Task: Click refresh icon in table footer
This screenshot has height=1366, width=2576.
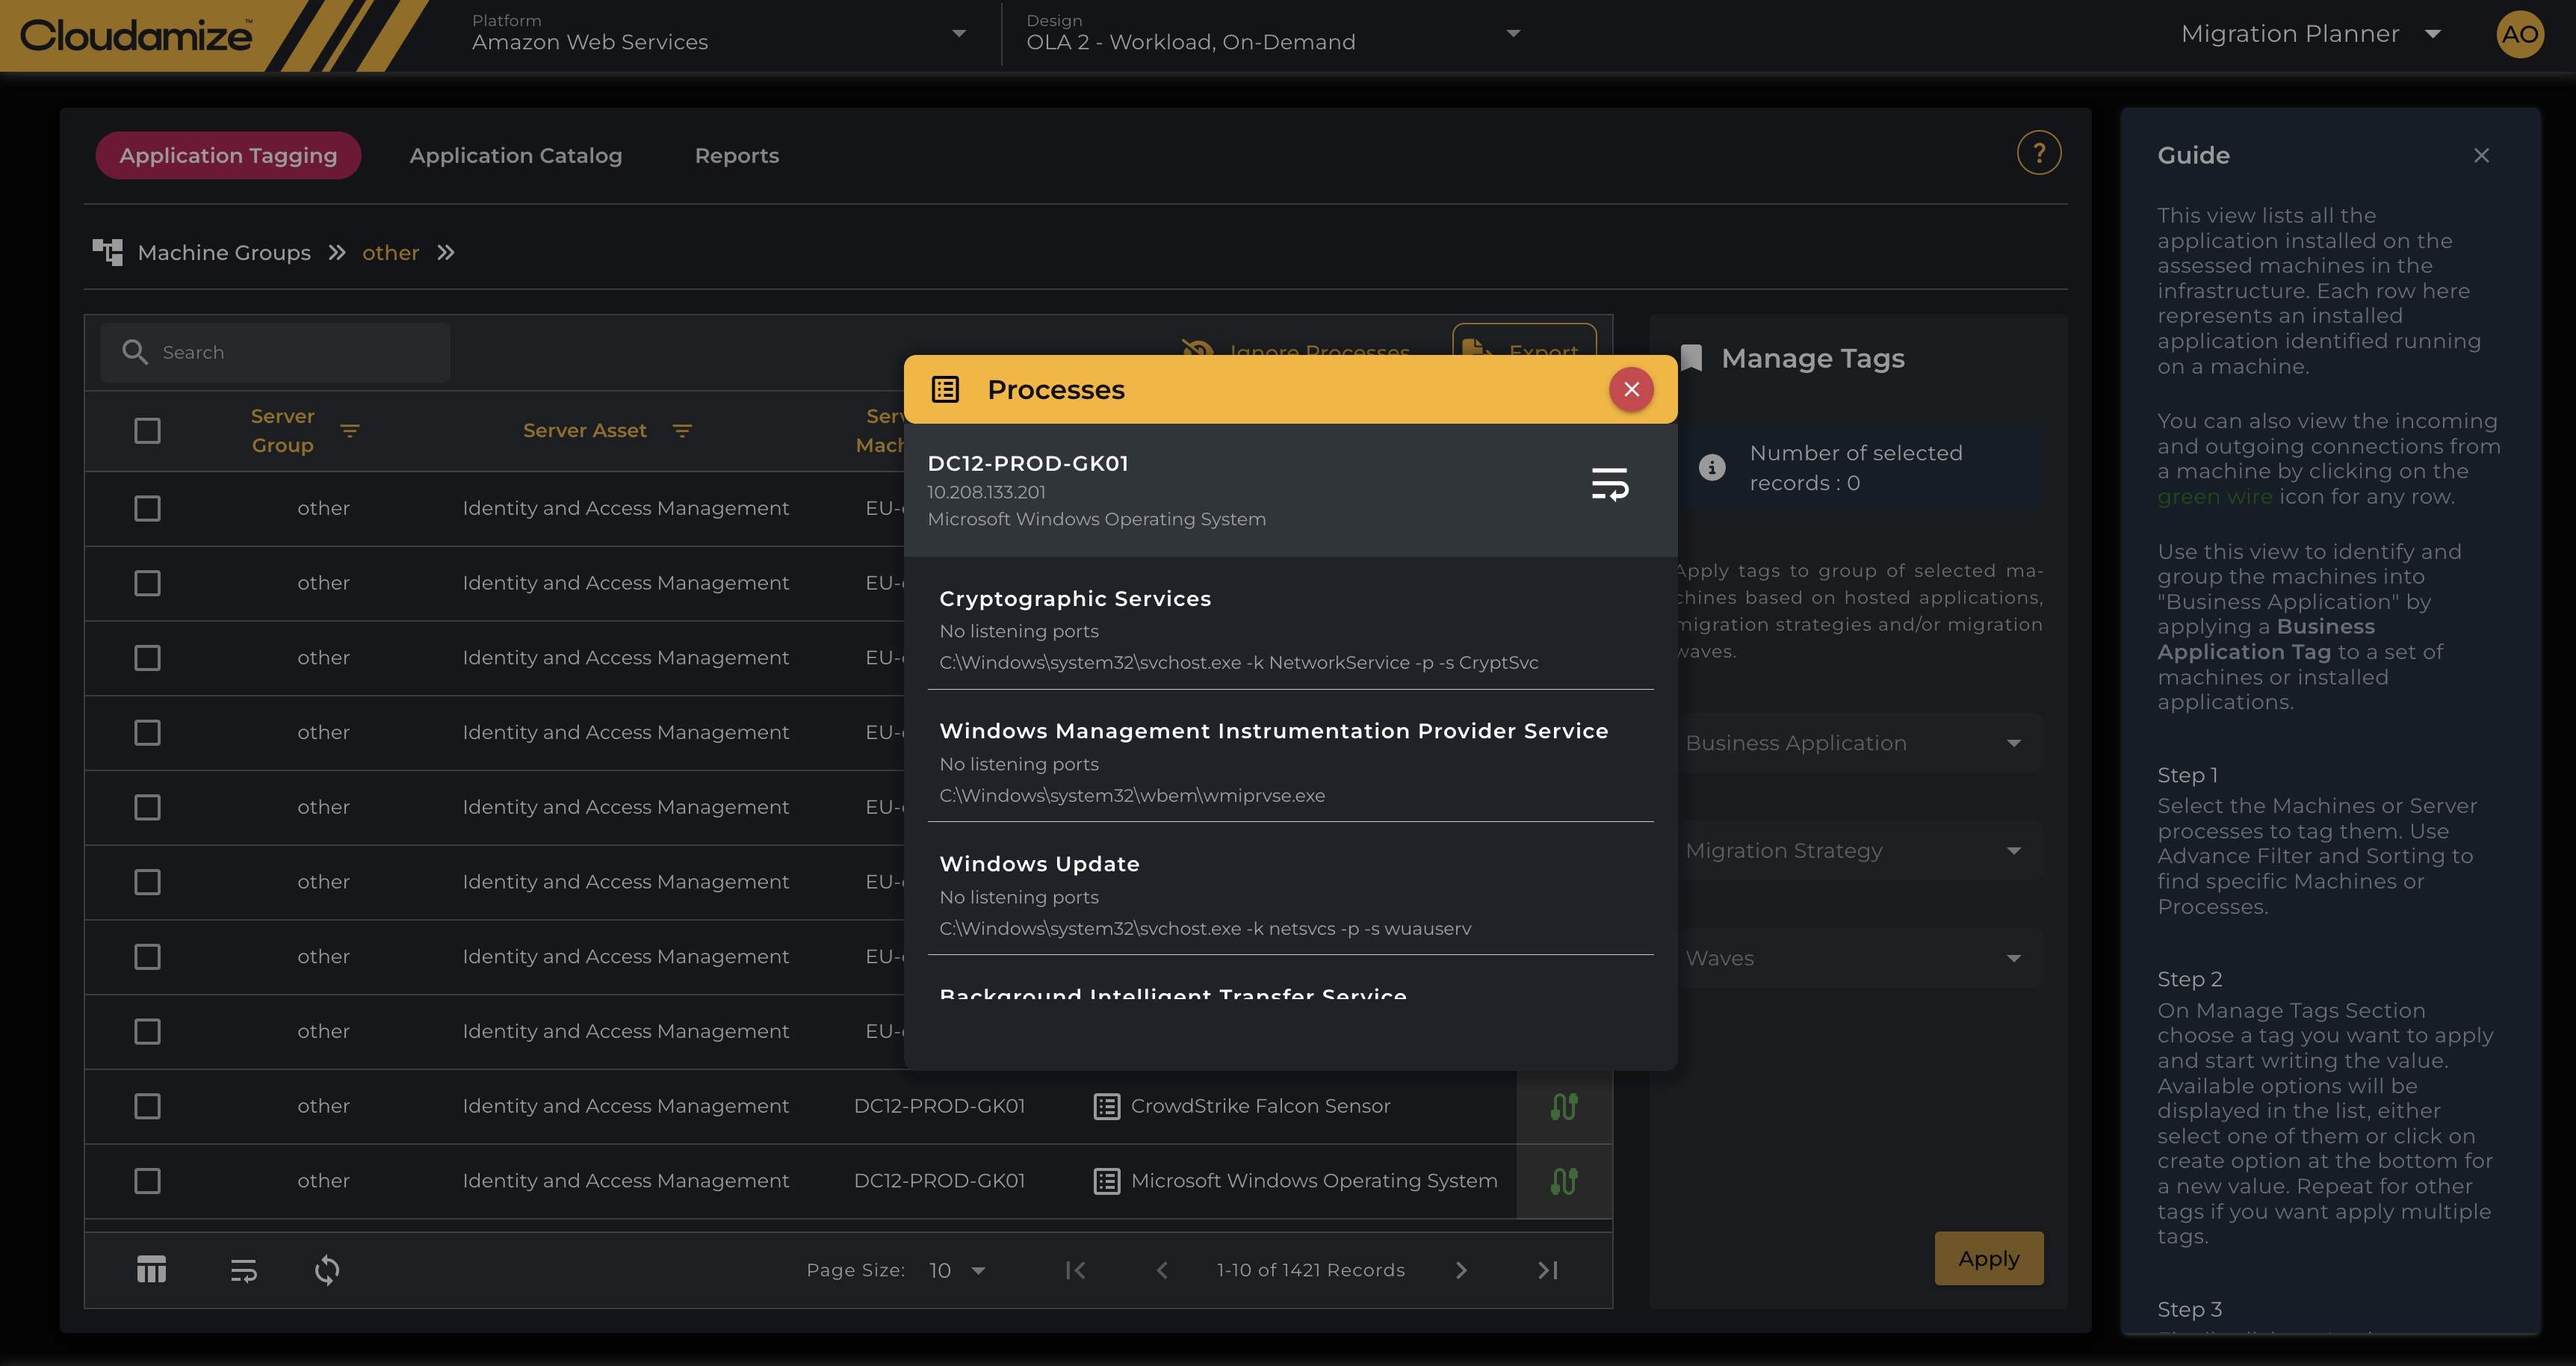Action: point(327,1270)
